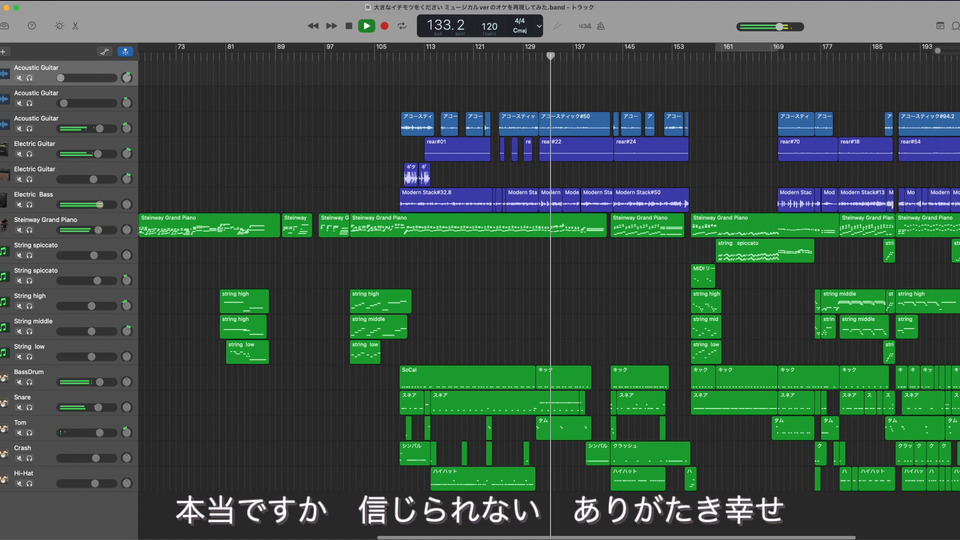
Task: Select the rear#70 region
Action: (x=808, y=149)
